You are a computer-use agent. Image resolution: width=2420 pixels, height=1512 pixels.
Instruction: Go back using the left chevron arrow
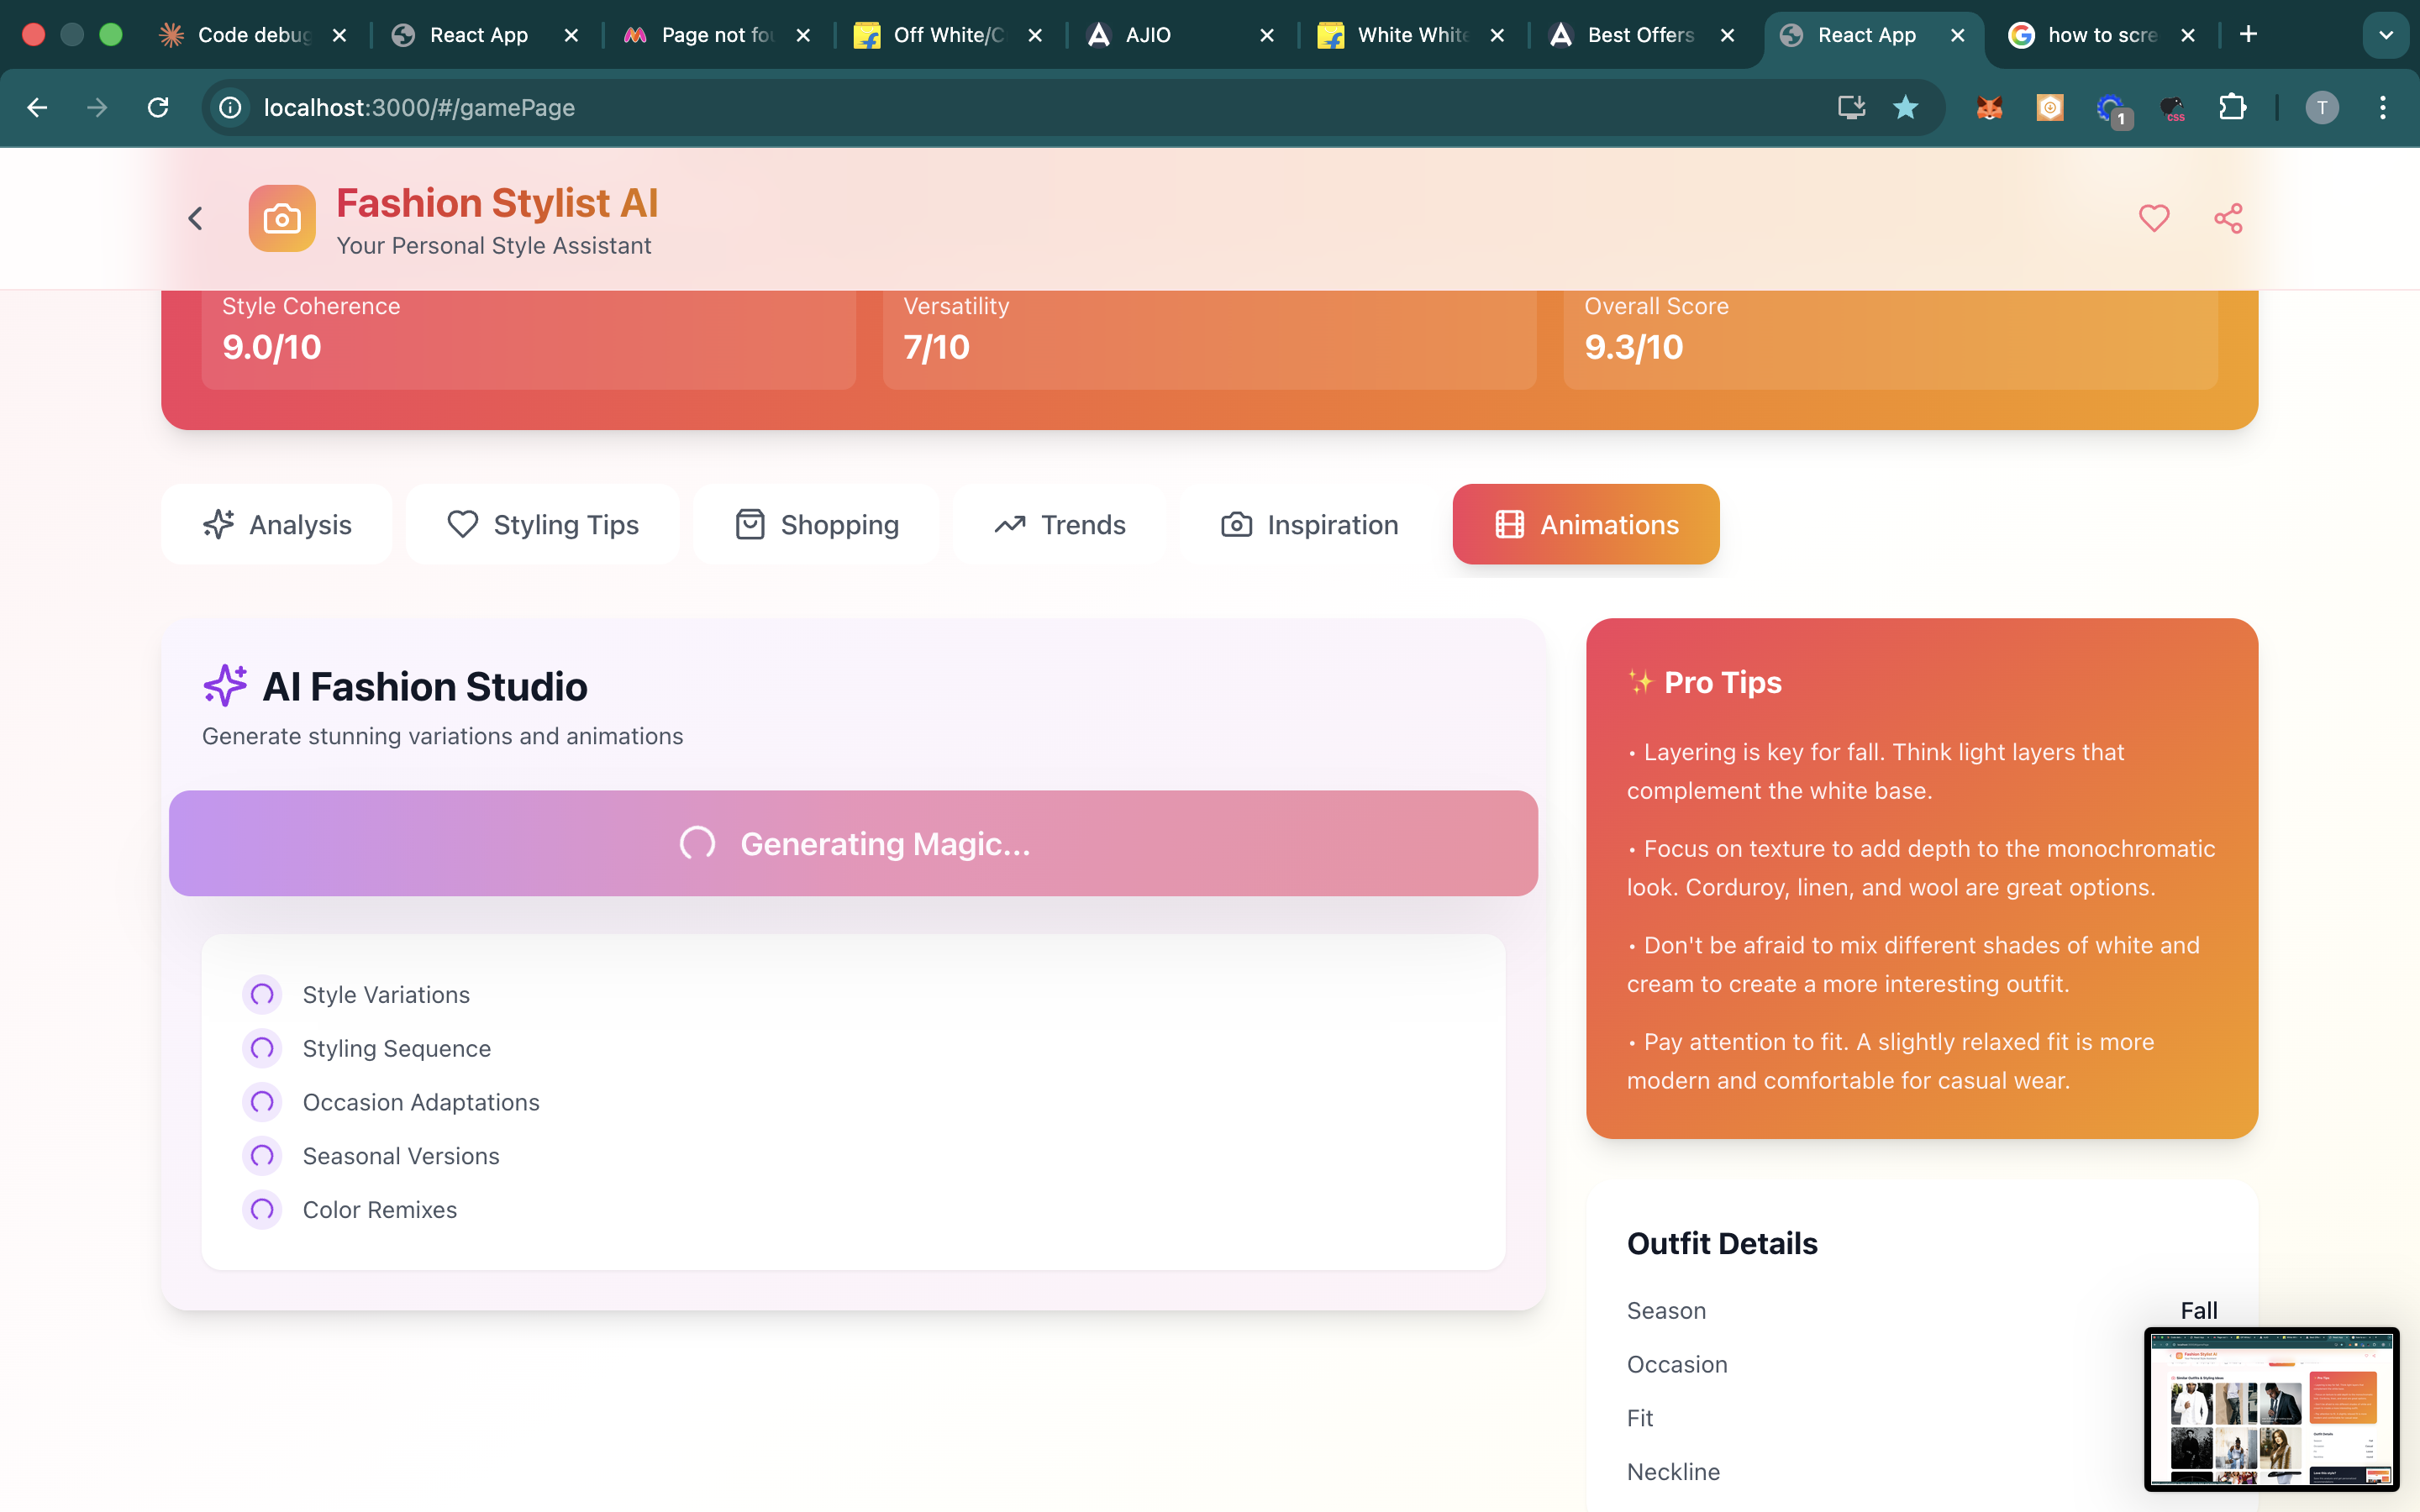point(196,218)
